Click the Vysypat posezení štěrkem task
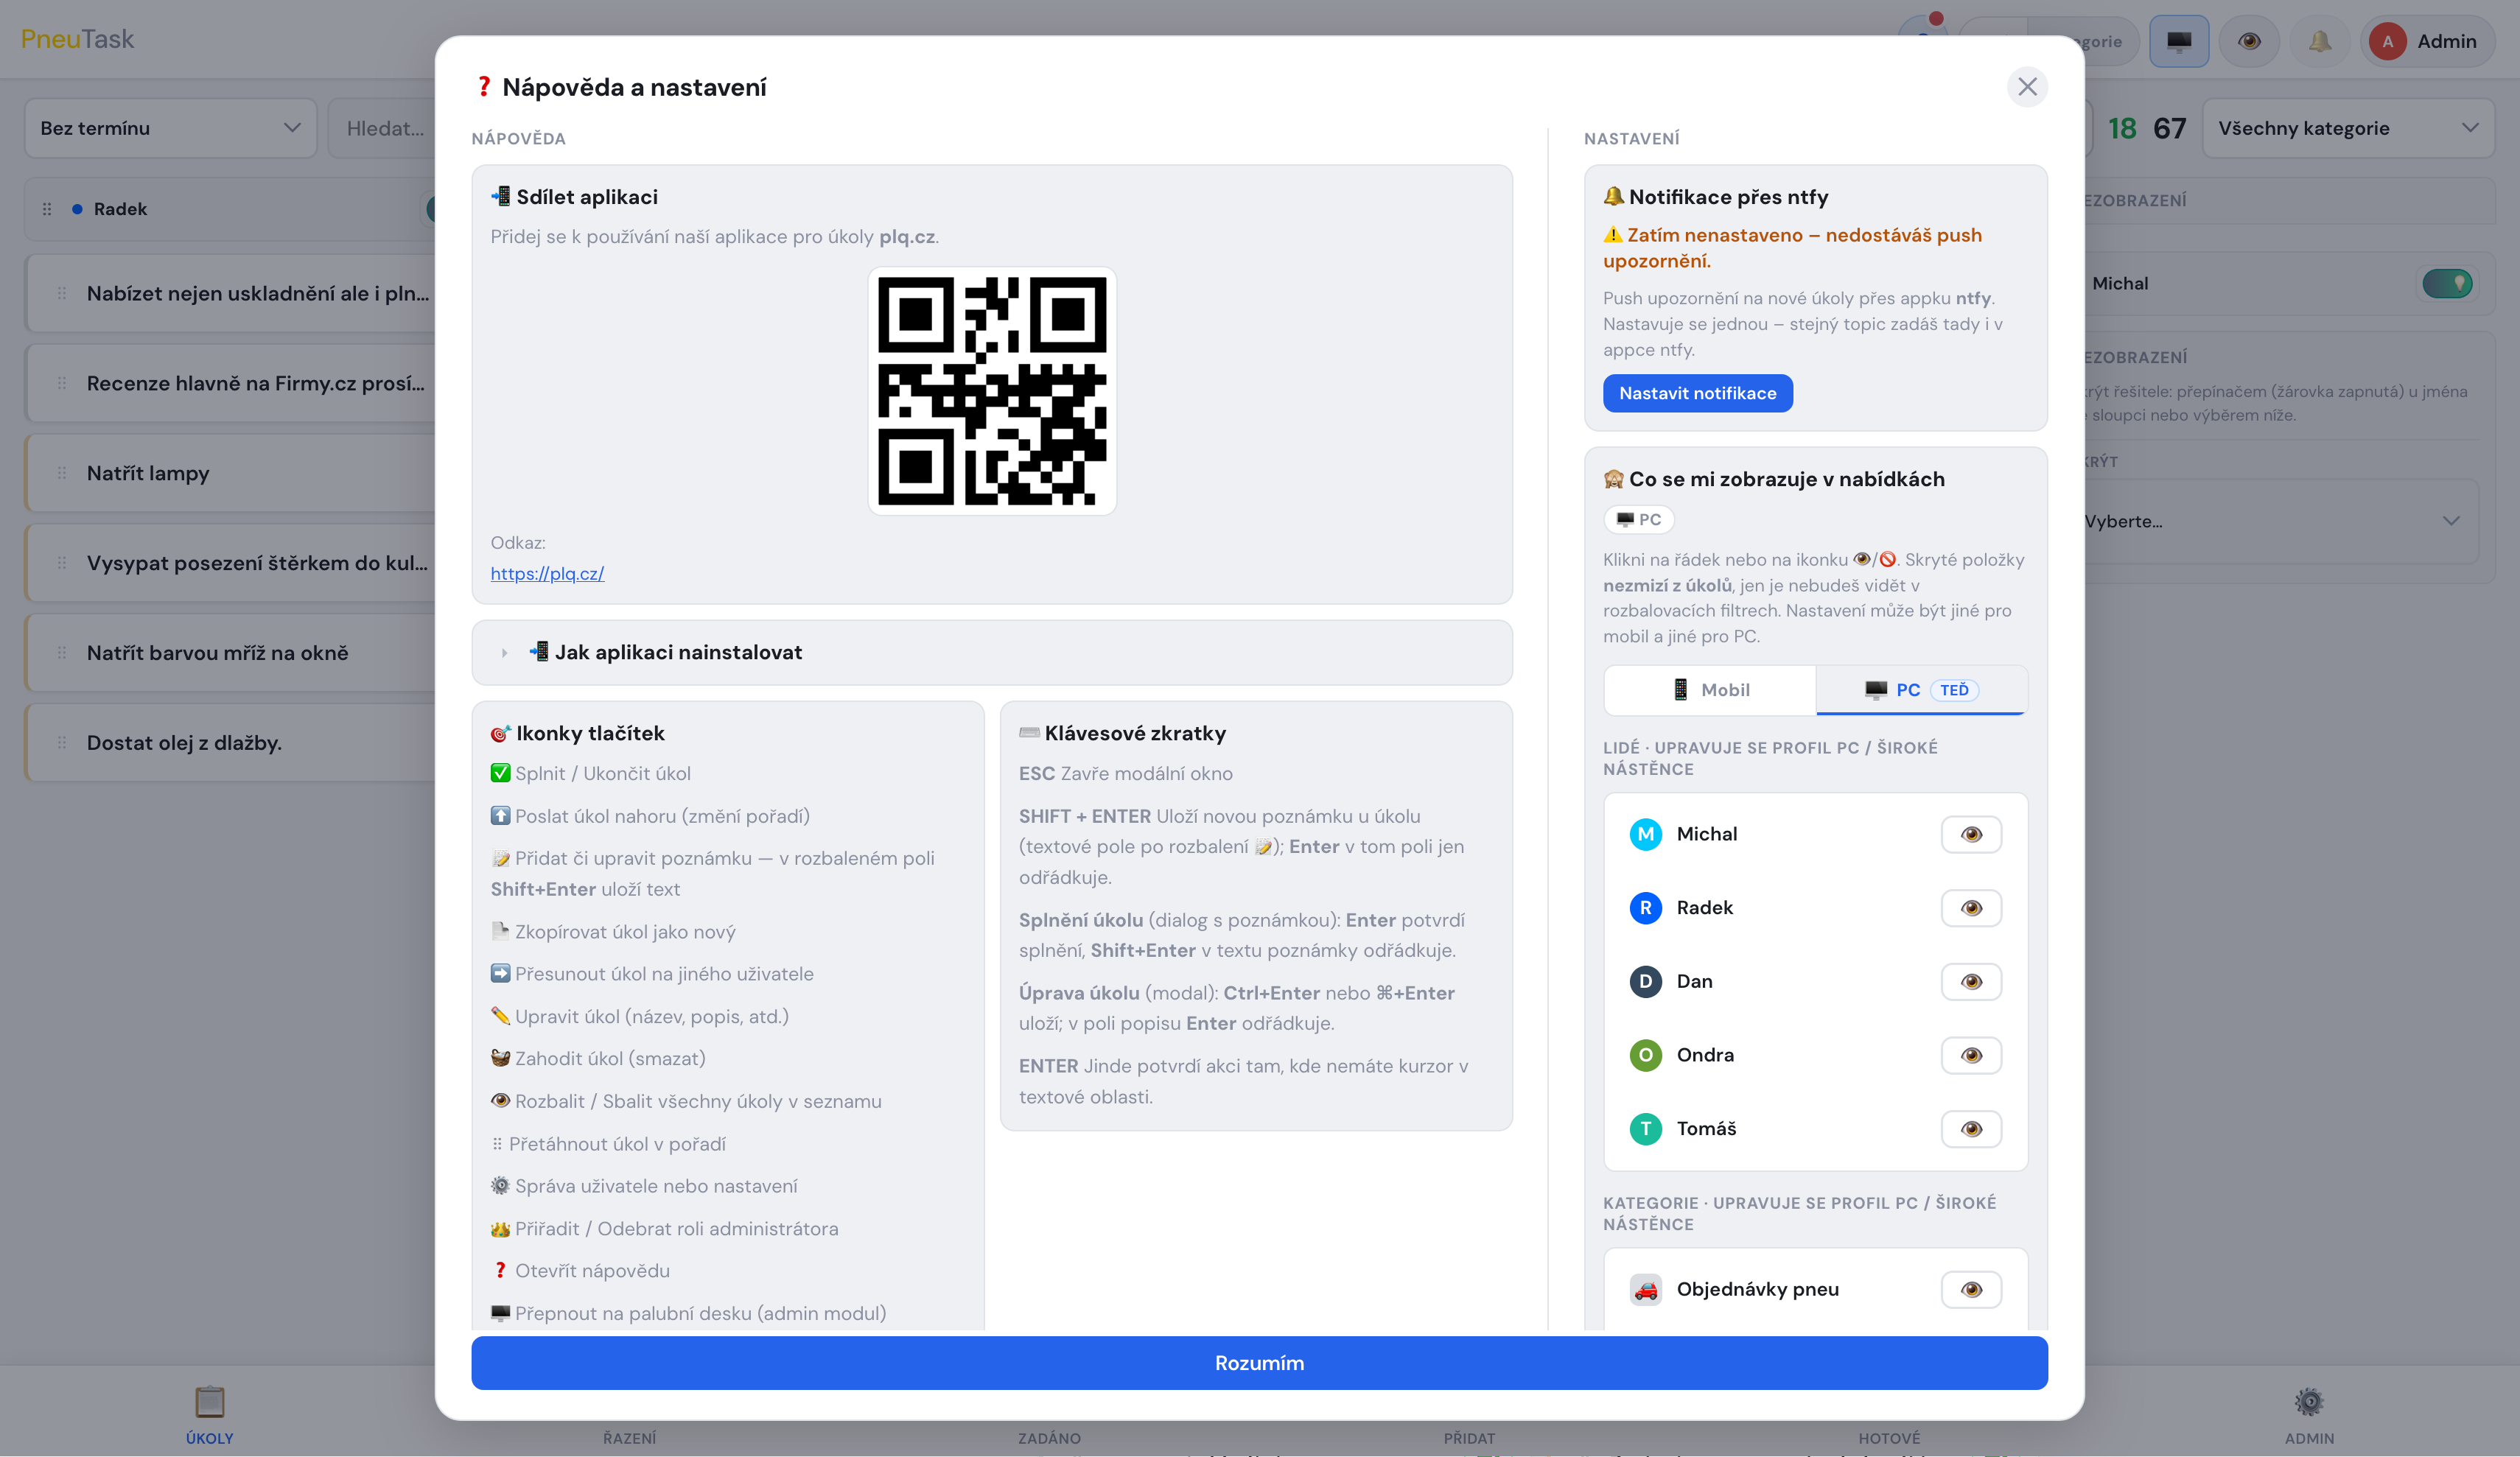 [x=231, y=563]
